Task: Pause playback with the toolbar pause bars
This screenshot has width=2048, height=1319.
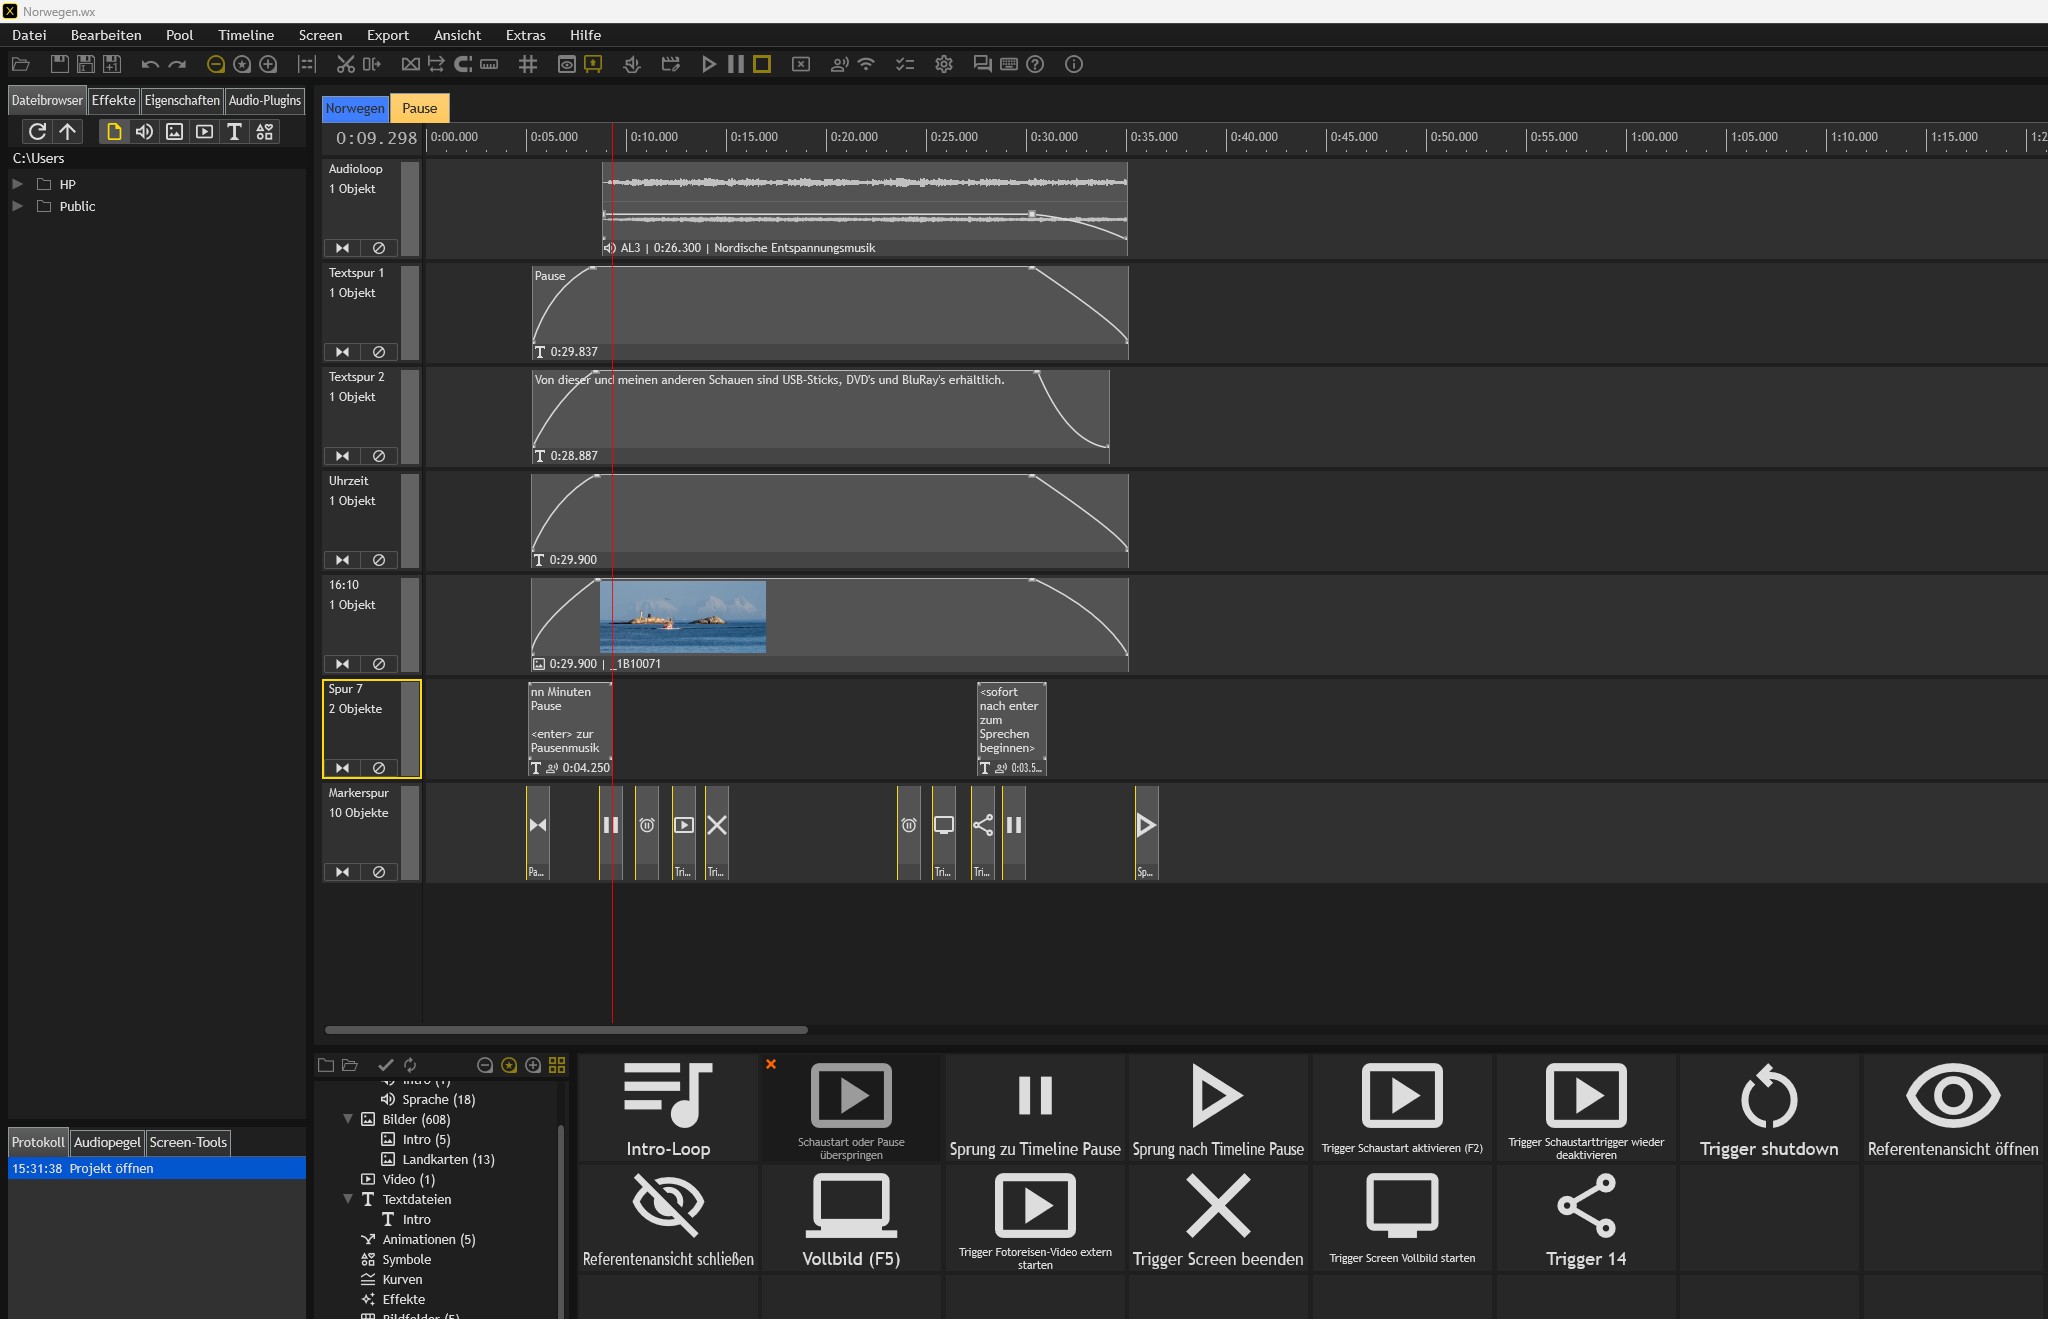Action: click(736, 64)
